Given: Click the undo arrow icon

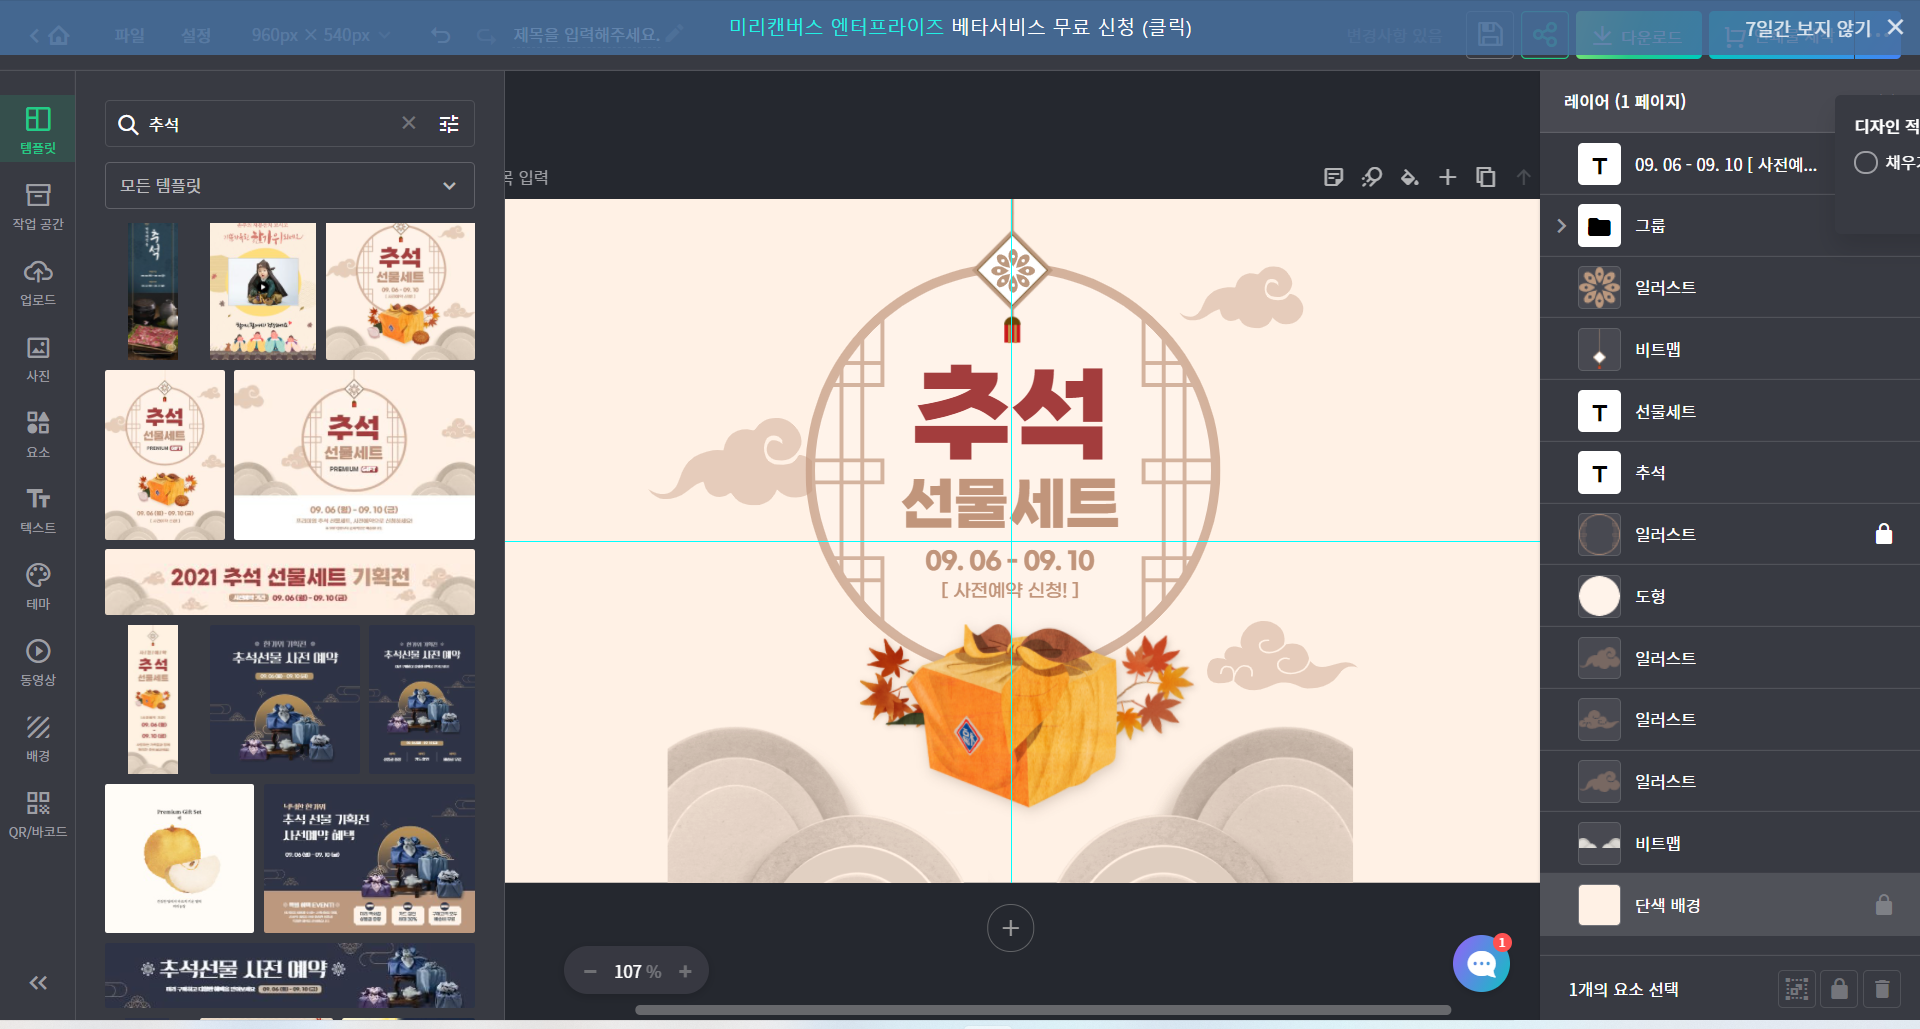Looking at the screenshot, I should click(x=441, y=36).
